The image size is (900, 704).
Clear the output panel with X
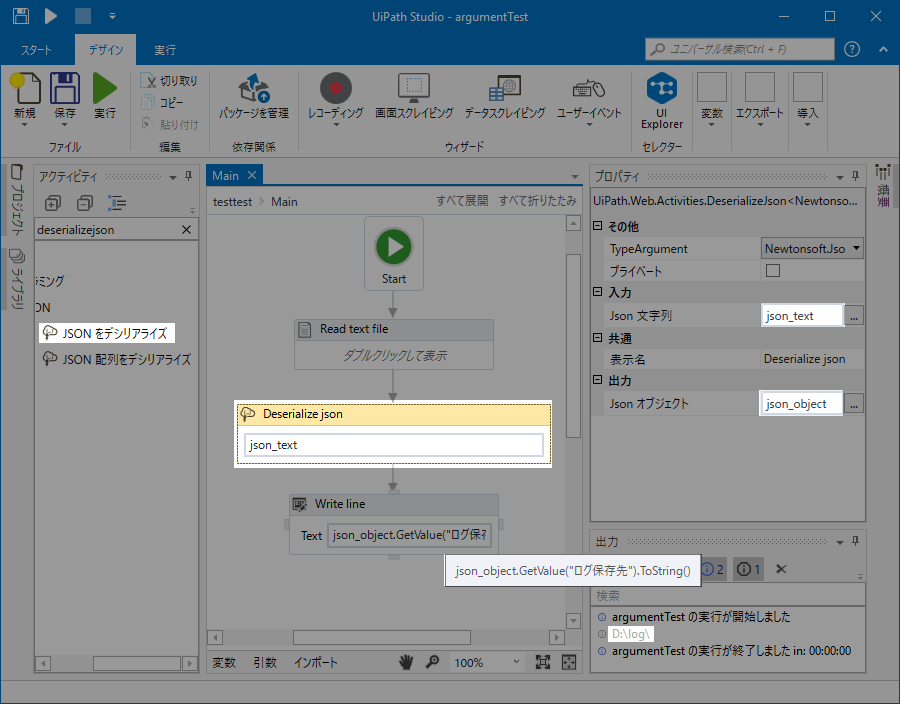(781, 569)
